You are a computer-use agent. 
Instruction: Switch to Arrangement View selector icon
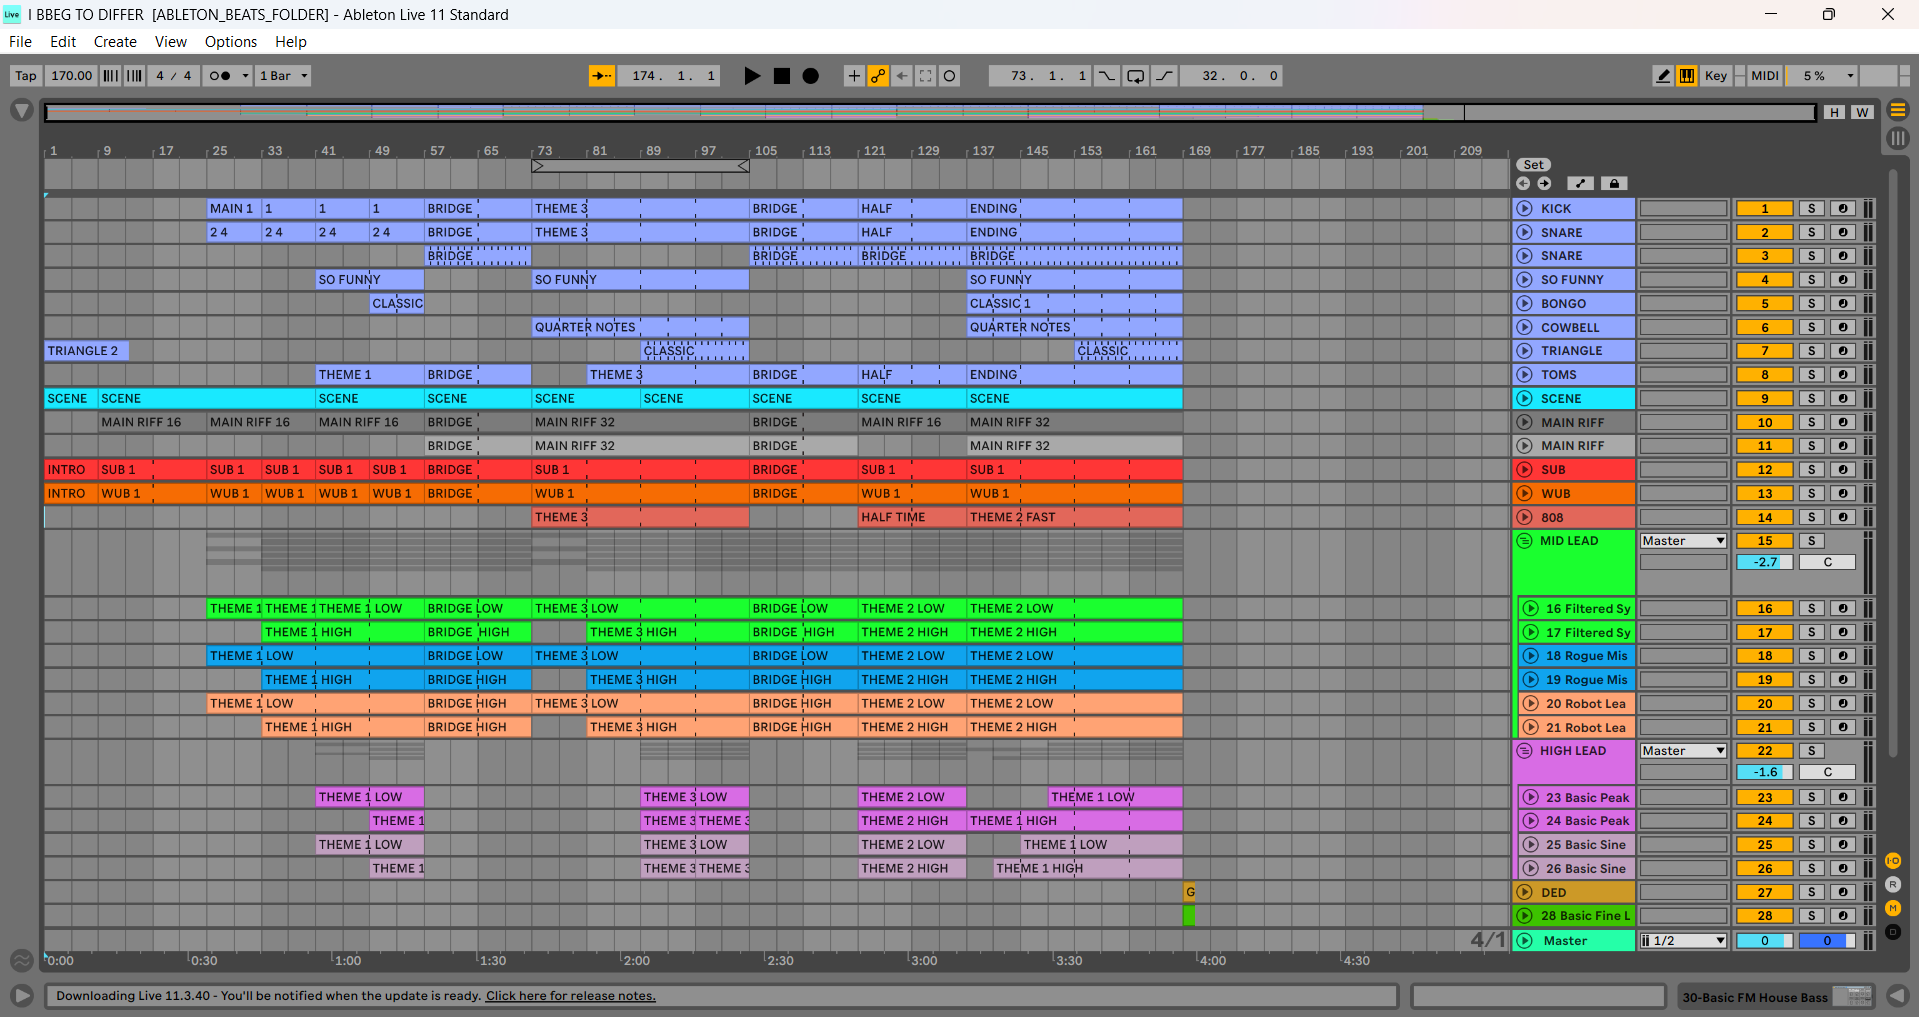(1898, 110)
